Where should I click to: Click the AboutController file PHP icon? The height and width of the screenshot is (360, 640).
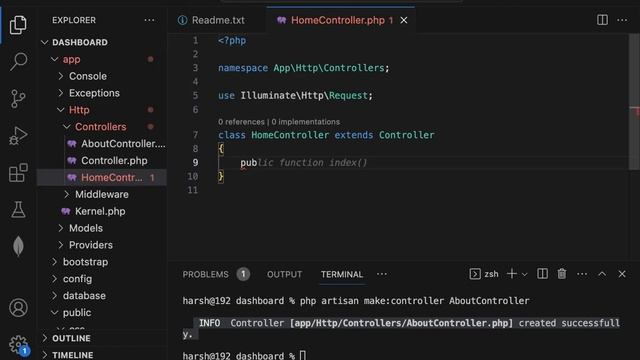tap(72, 144)
